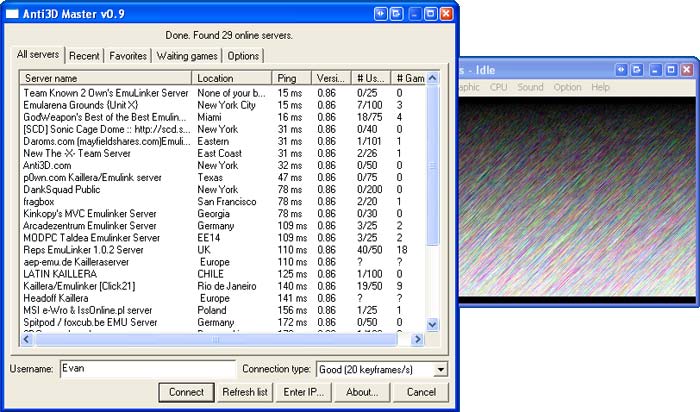Image resolution: width=700 pixels, height=412 pixels.
Task: Select Kaillera/Emulinker [Click21] server
Action: [x=223, y=286]
